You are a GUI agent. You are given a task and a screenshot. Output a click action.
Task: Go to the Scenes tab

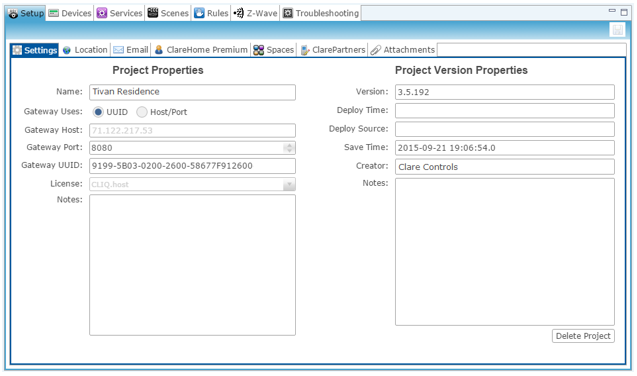click(168, 13)
